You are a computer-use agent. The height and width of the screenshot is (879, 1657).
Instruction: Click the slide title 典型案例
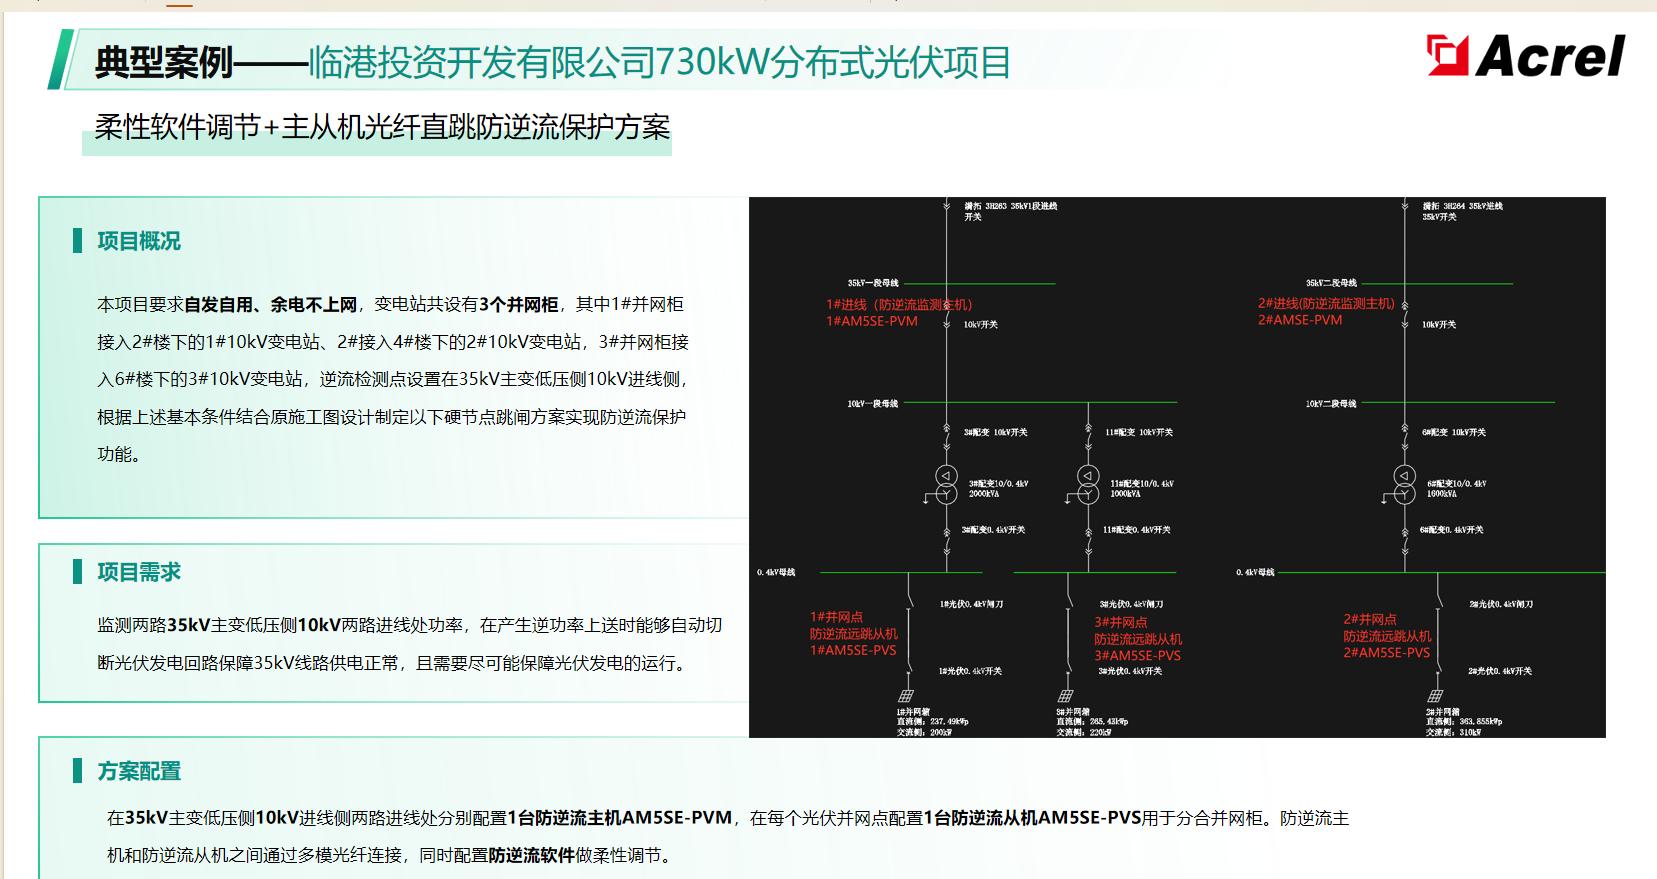164,63
